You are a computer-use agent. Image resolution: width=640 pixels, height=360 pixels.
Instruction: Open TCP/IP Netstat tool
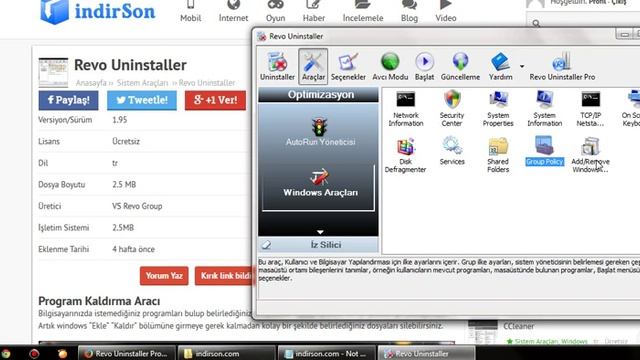(590, 109)
